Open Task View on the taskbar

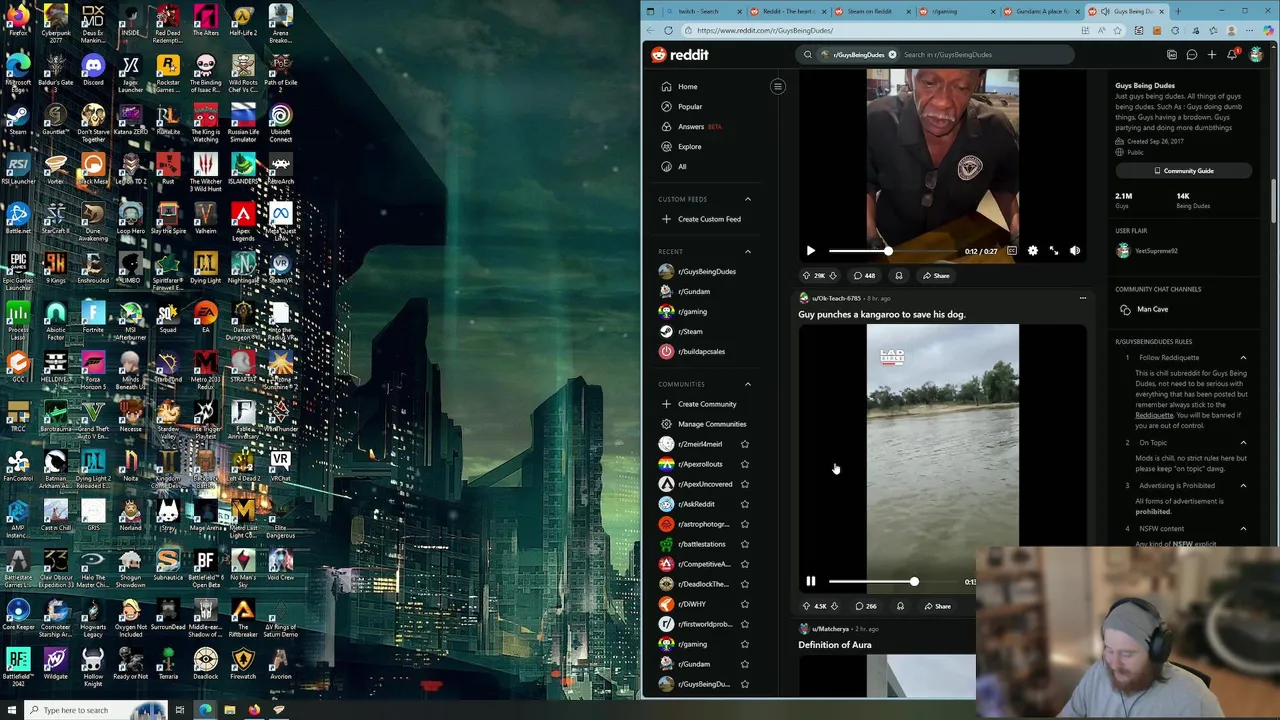[180, 710]
